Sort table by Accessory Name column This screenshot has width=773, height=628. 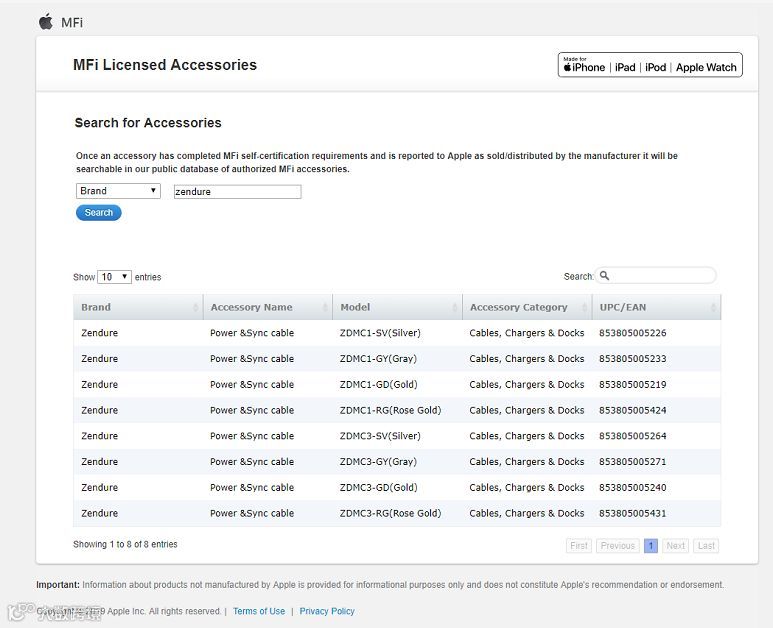pyautogui.click(x=268, y=307)
